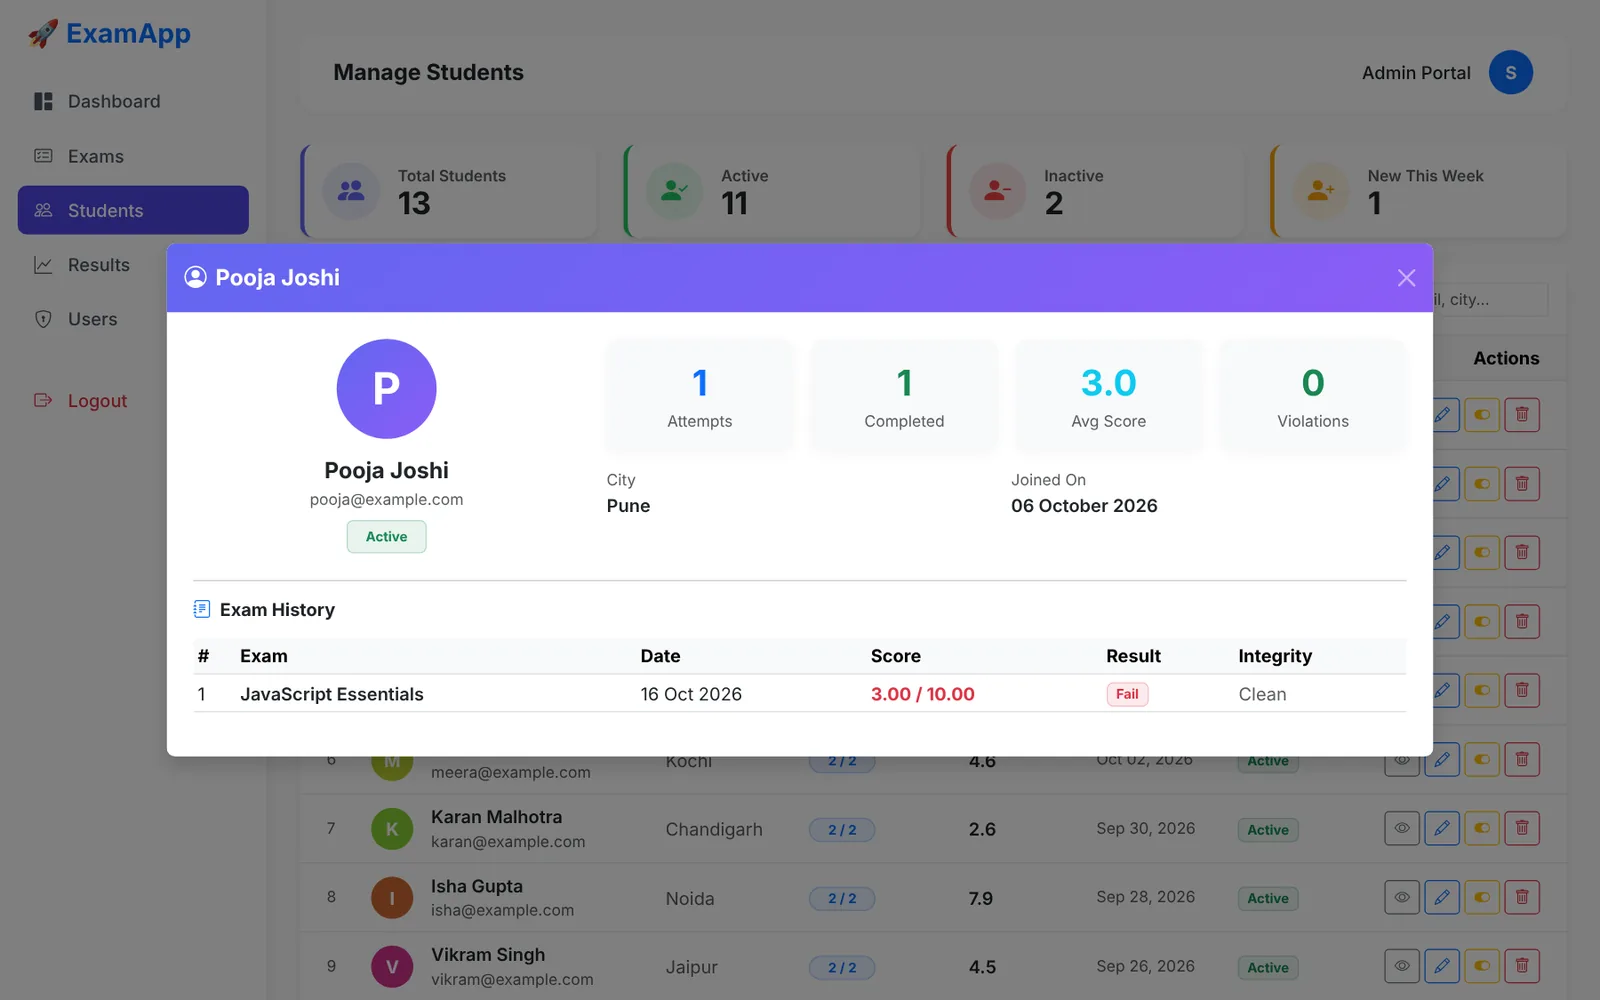View Isha Gupta's details with eye icon

click(x=1402, y=897)
